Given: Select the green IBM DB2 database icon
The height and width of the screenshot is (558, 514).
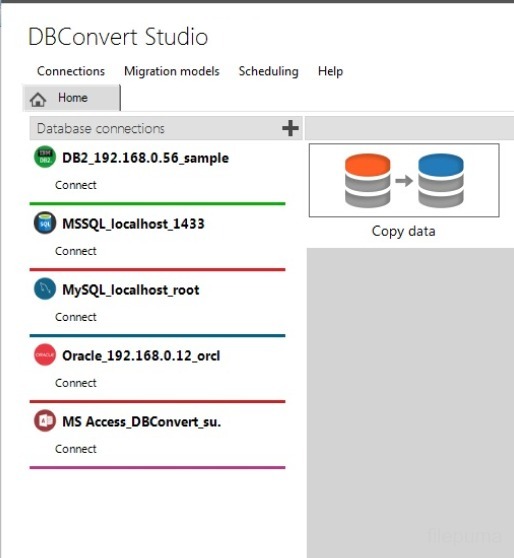Looking at the screenshot, I should click(x=45, y=157).
